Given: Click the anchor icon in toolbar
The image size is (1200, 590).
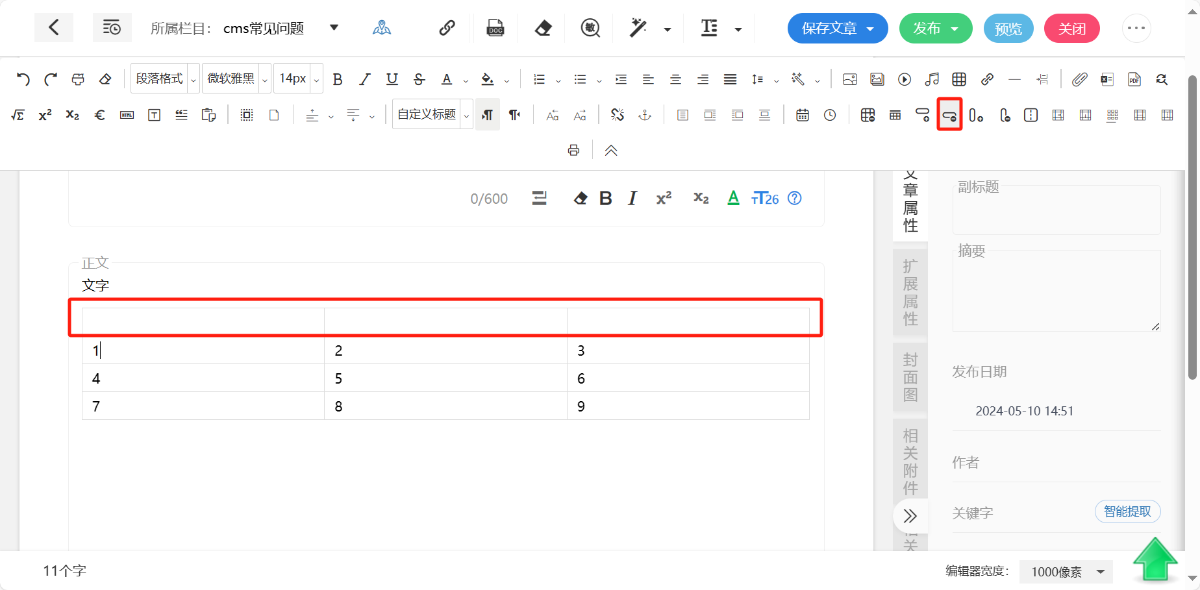Looking at the screenshot, I should (645, 115).
